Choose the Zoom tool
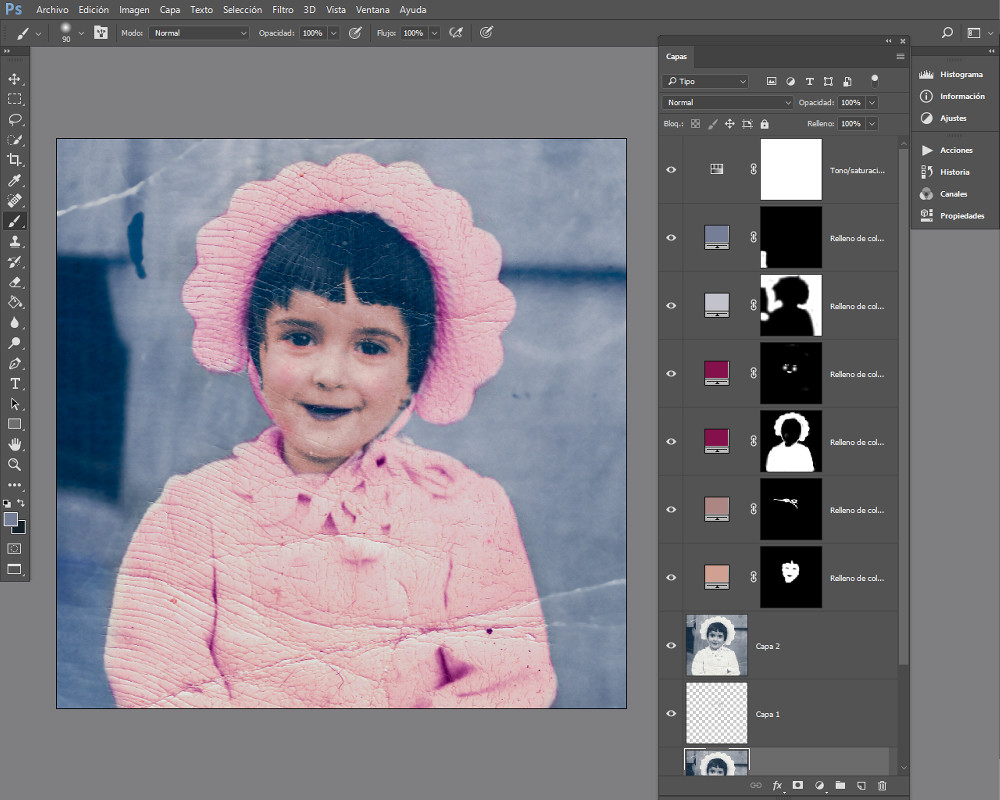 click(x=15, y=465)
